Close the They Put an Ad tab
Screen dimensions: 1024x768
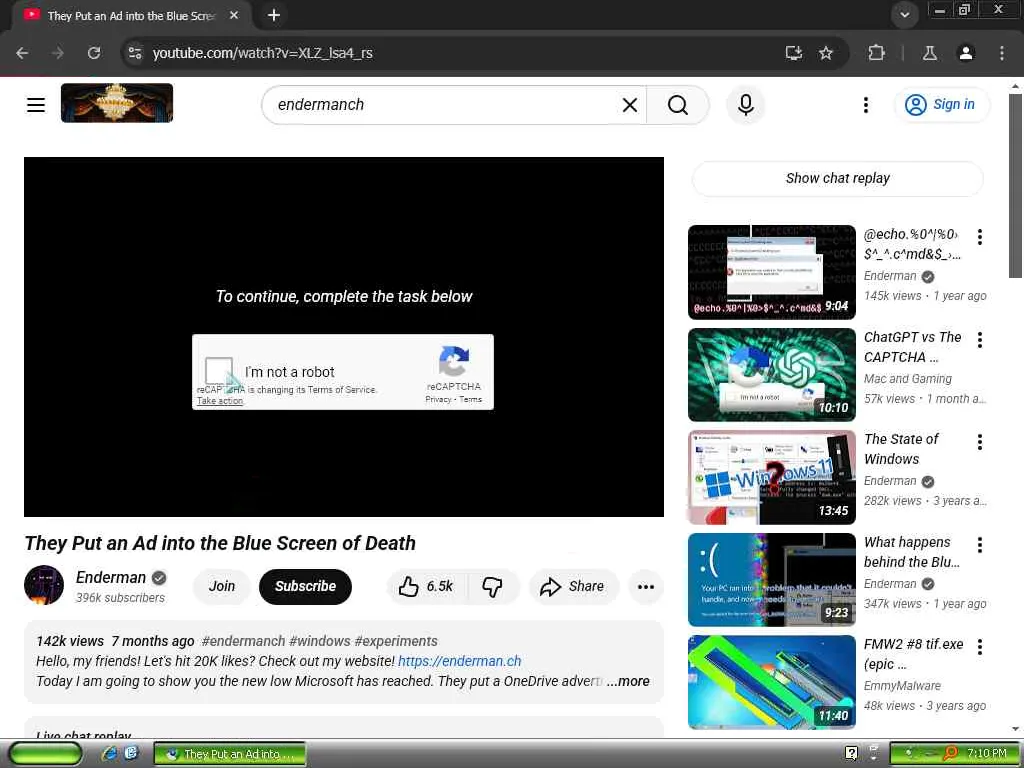click(234, 15)
